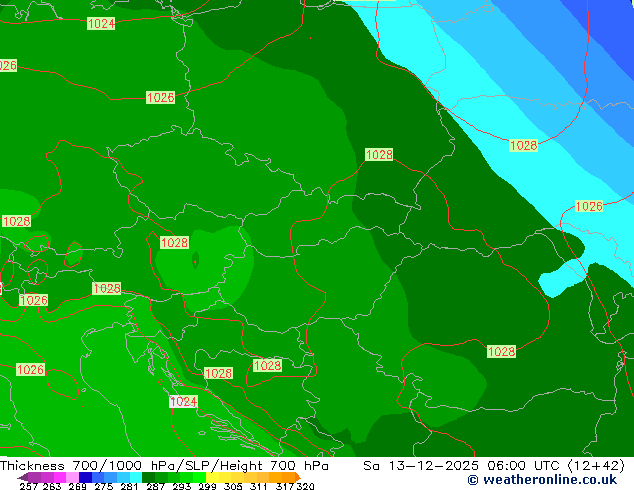The image size is (634, 490).
Task: Click the 'Thickness 700/1000 hPa/SLP/Height 700 hPa' title
Action: [x=164, y=466]
